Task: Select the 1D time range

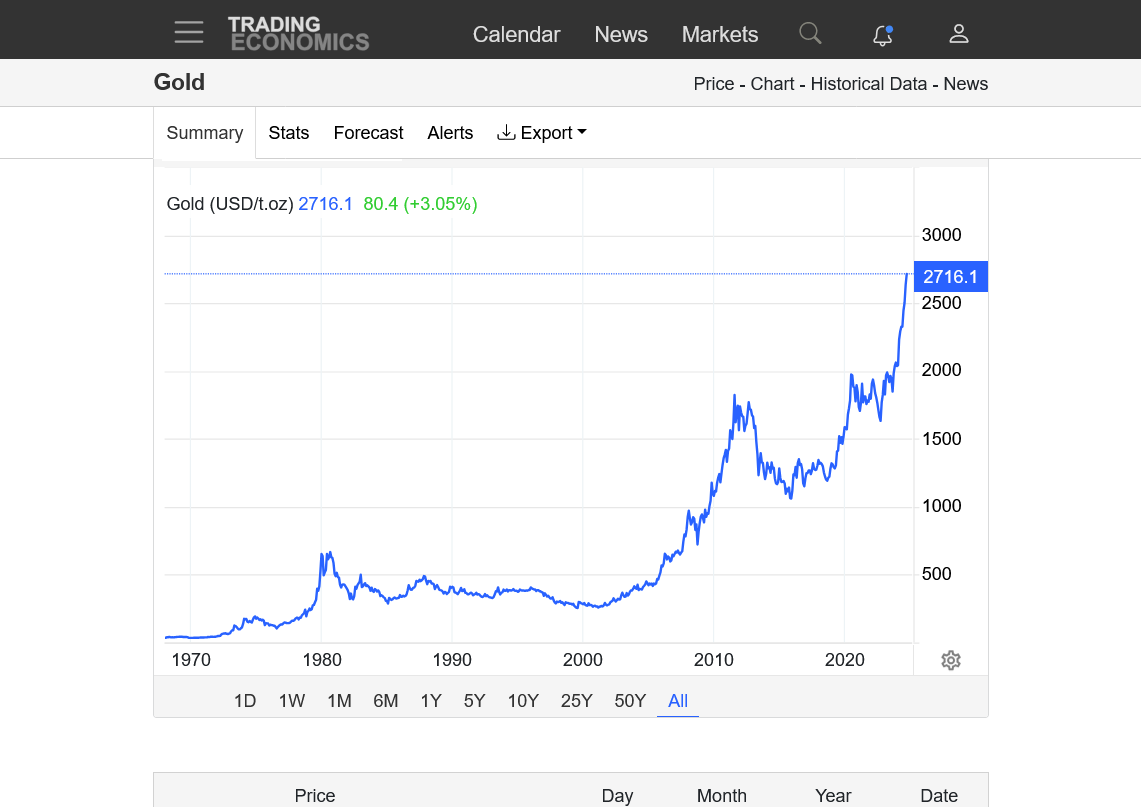Action: [245, 701]
